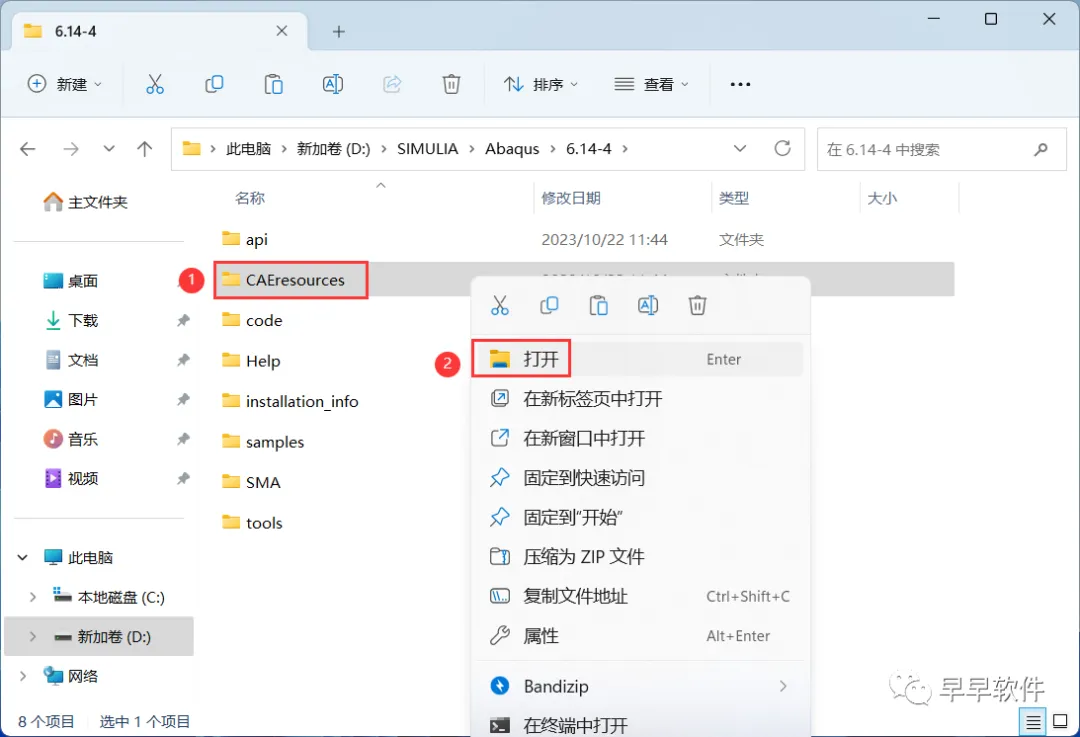Click the search box 在 6.14-4 中搜索
This screenshot has width=1080, height=737.
941,149
